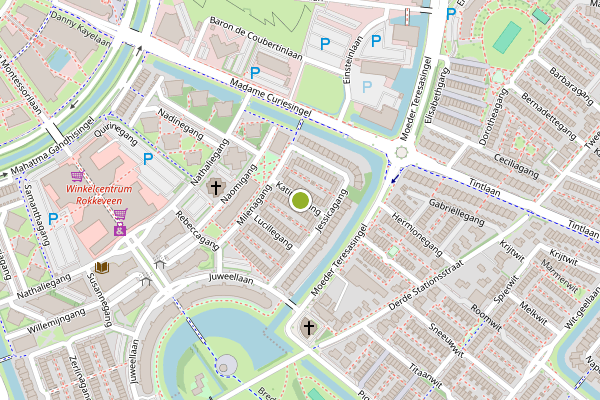Click the Winkelcentrum Rokkeveen label
The width and height of the screenshot is (600, 400).
[99, 194]
